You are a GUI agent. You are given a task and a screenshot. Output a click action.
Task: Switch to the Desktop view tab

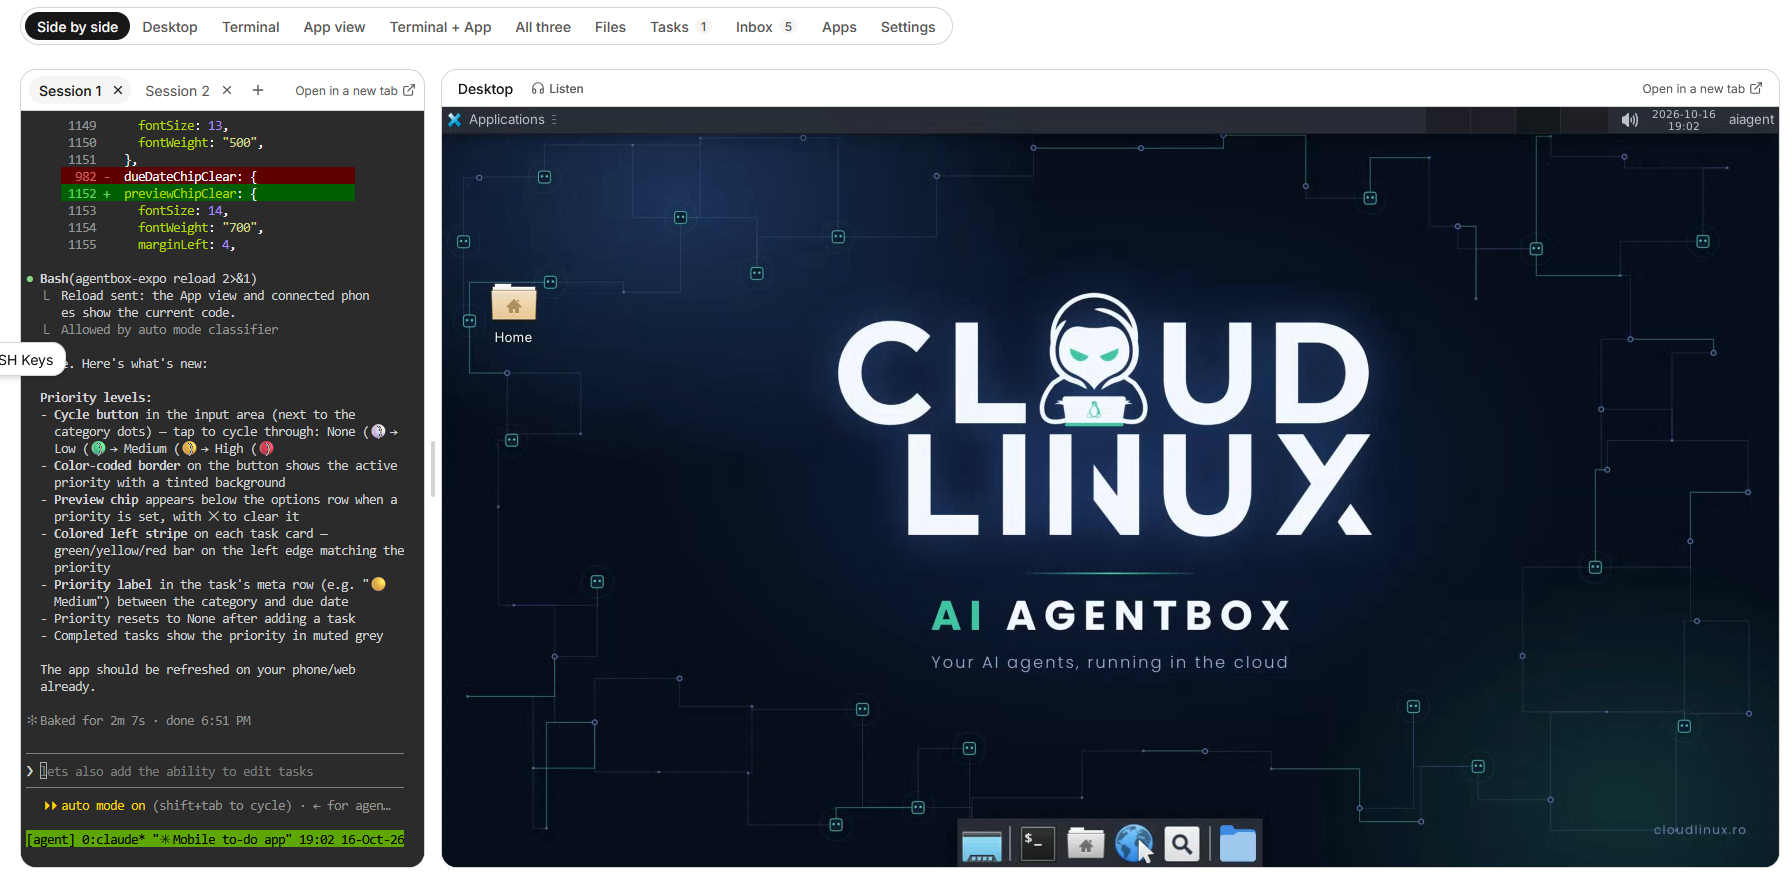pyautogui.click(x=170, y=27)
